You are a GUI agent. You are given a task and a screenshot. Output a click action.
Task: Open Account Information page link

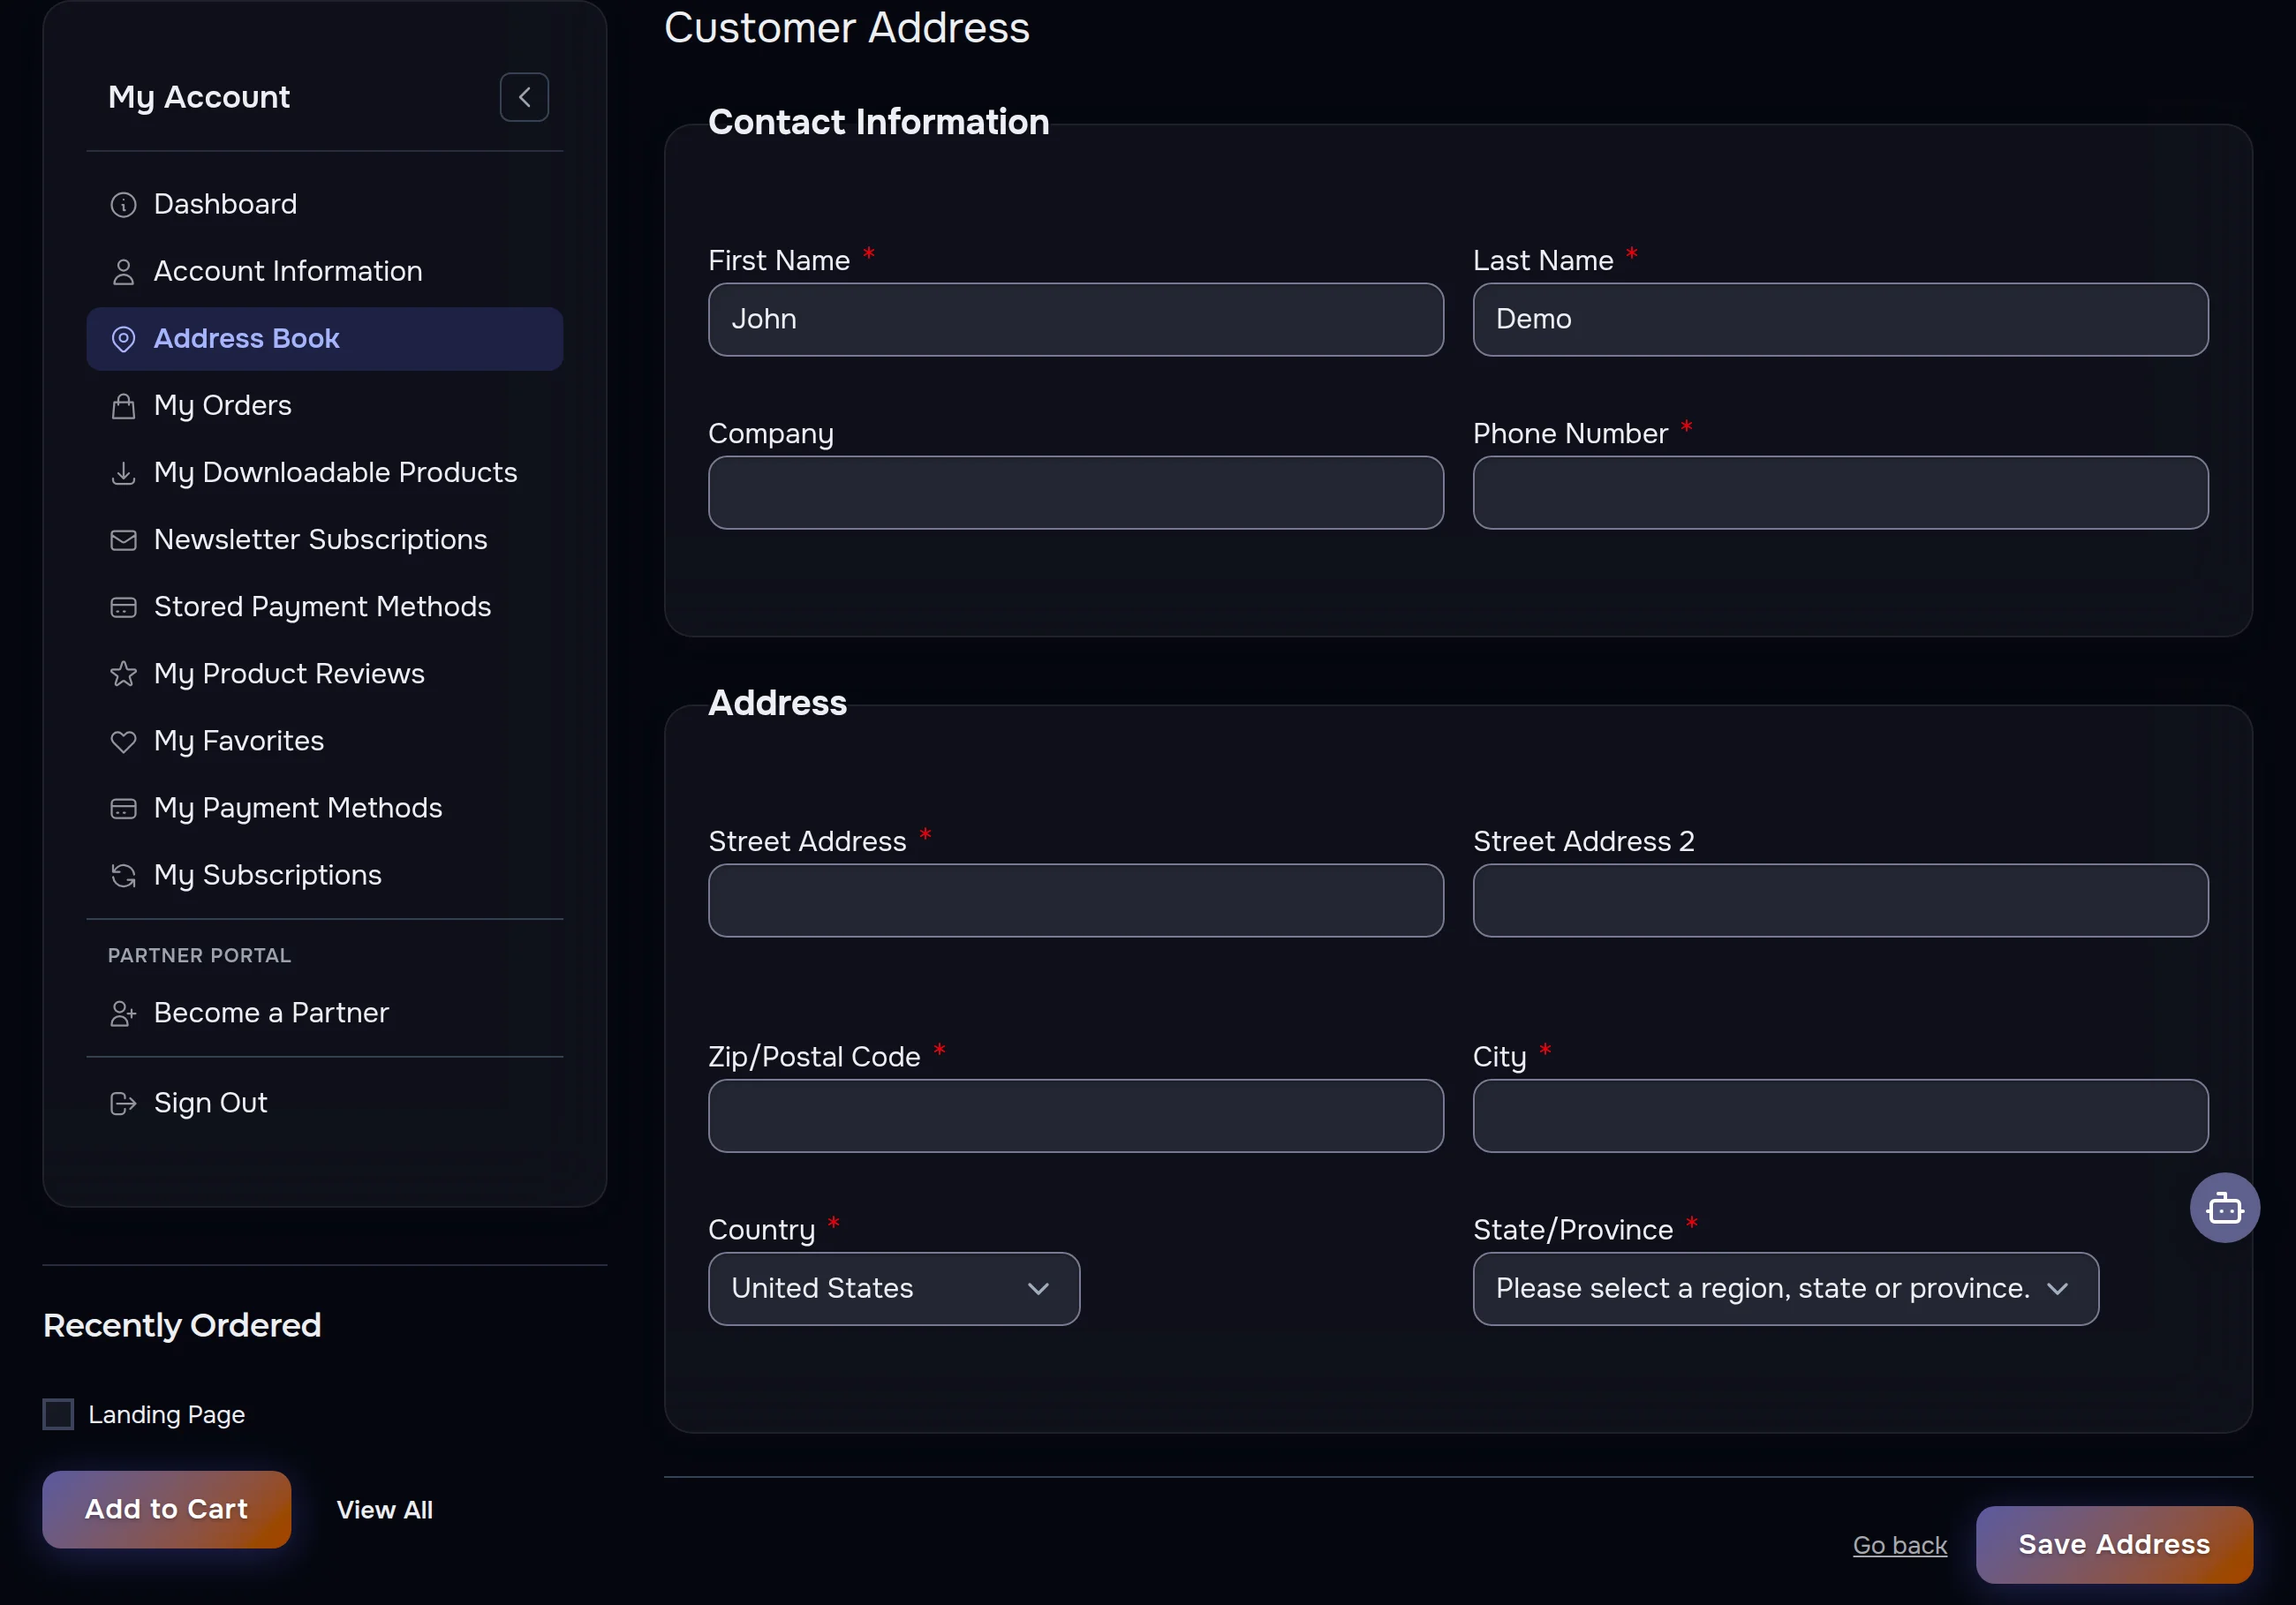coord(325,271)
